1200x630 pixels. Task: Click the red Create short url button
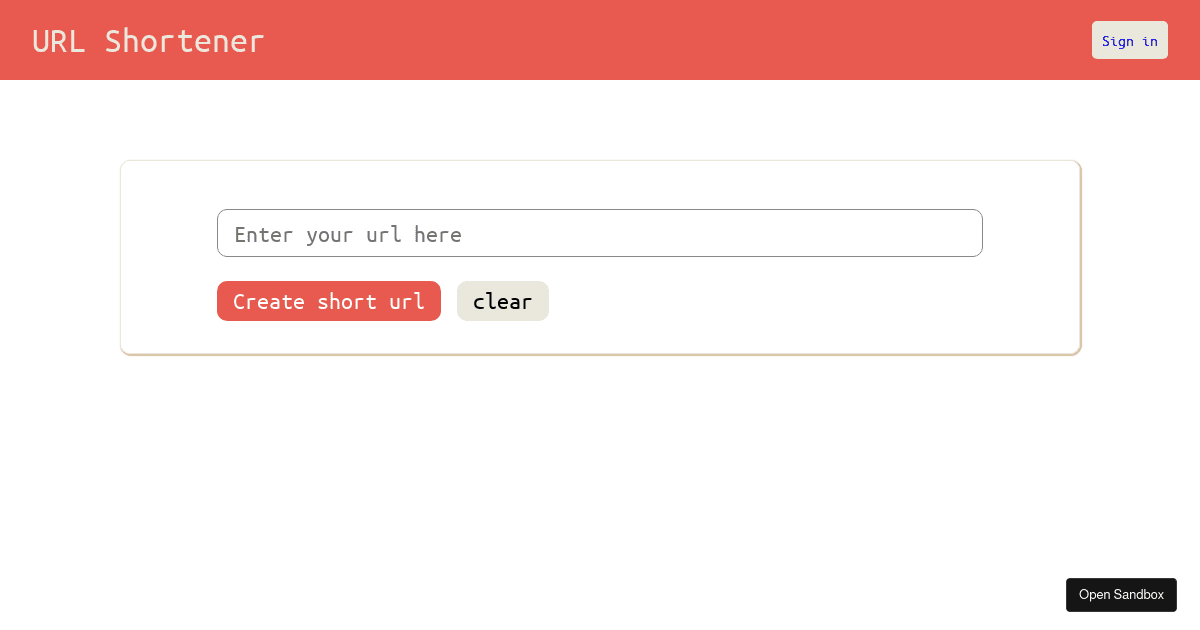point(328,301)
